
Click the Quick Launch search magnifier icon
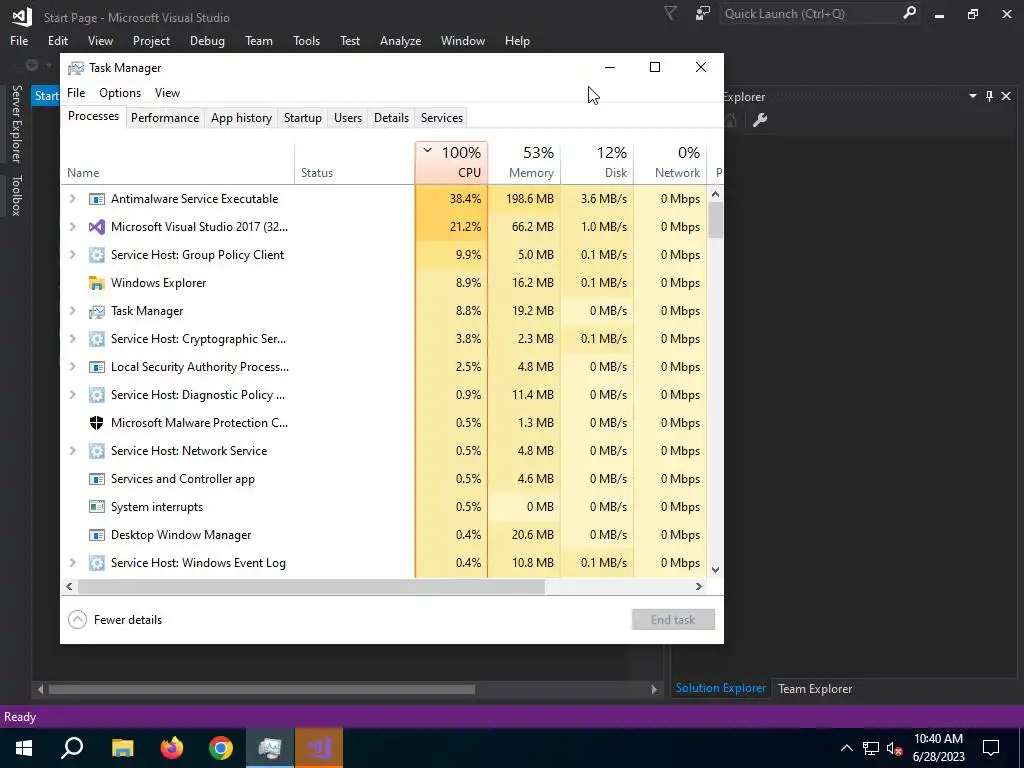pos(909,13)
